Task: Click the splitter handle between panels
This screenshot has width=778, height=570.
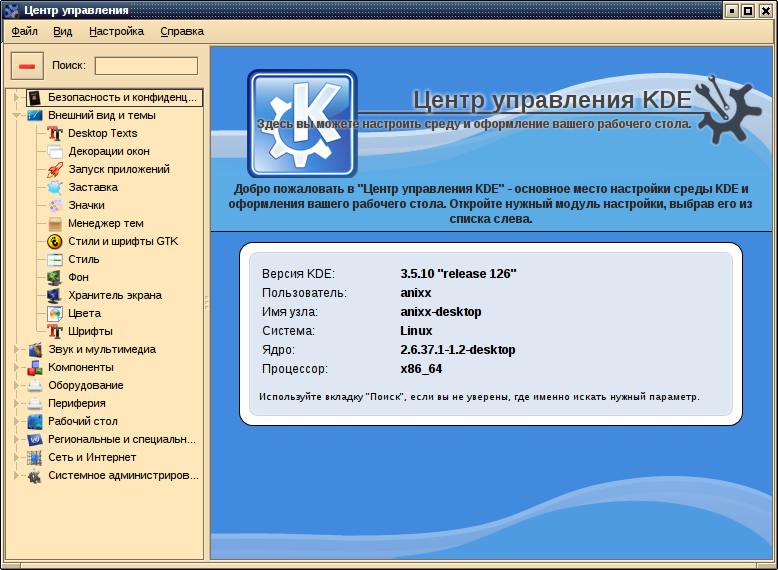Action: [x=207, y=303]
